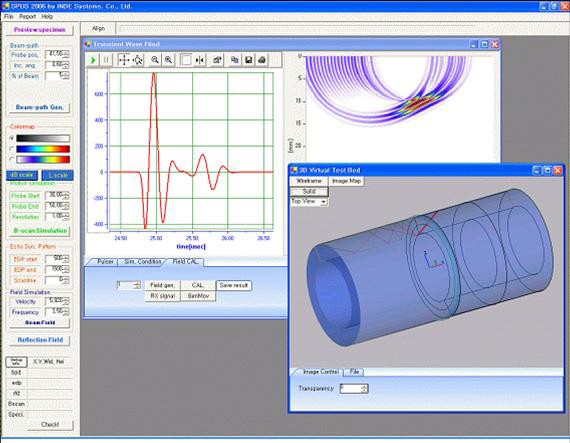Click the Frequency spinner arrows
570x443 pixels.
[x=66, y=311]
